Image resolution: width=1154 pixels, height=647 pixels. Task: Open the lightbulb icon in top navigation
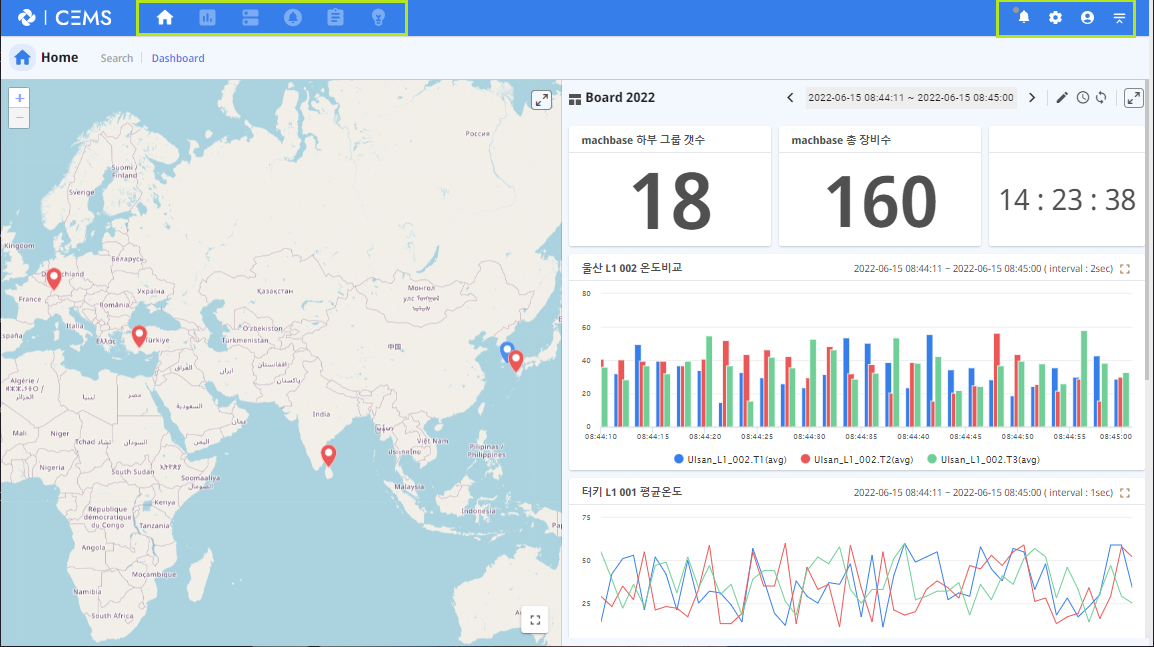coord(378,18)
